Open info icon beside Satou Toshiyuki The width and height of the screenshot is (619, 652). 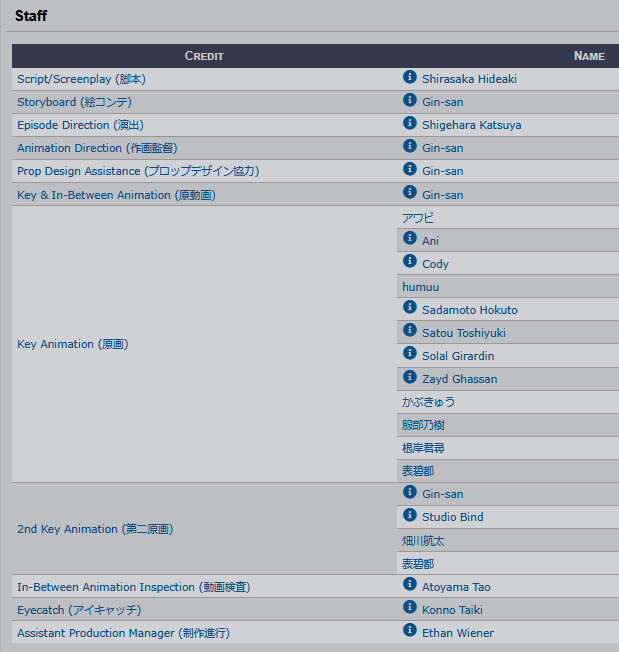click(x=409, y=330)
